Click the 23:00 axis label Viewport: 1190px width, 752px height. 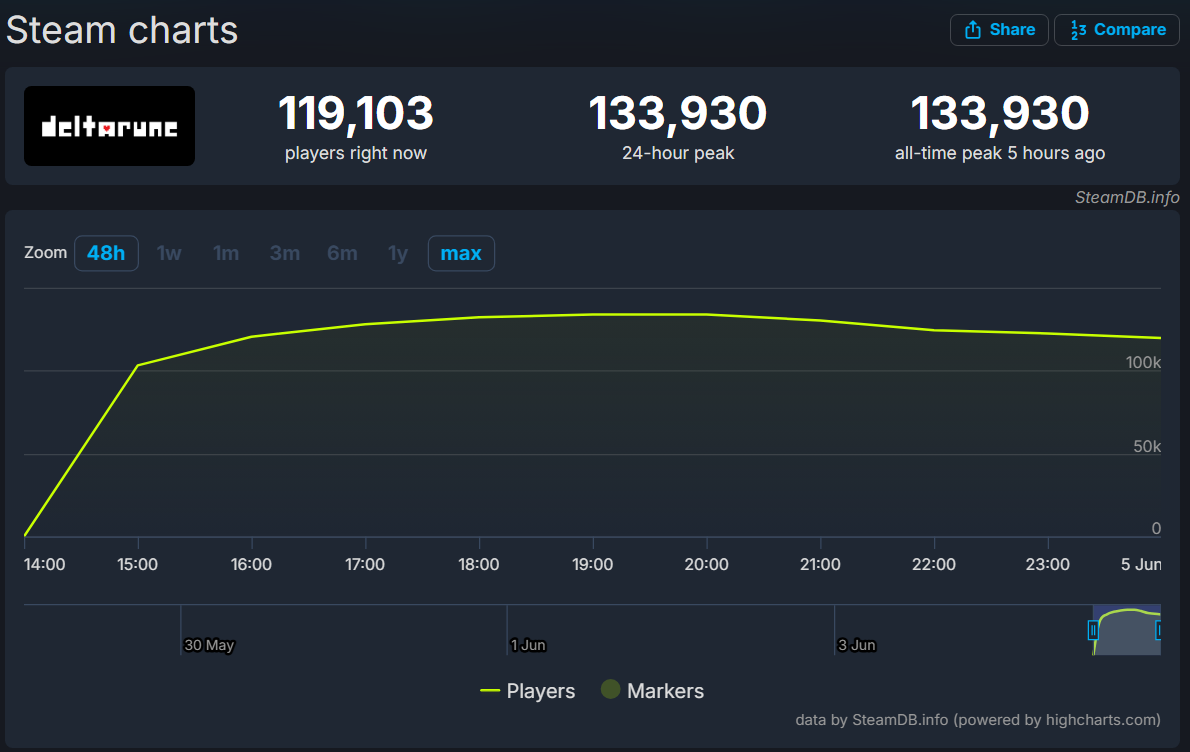(x=1048, y=565)
